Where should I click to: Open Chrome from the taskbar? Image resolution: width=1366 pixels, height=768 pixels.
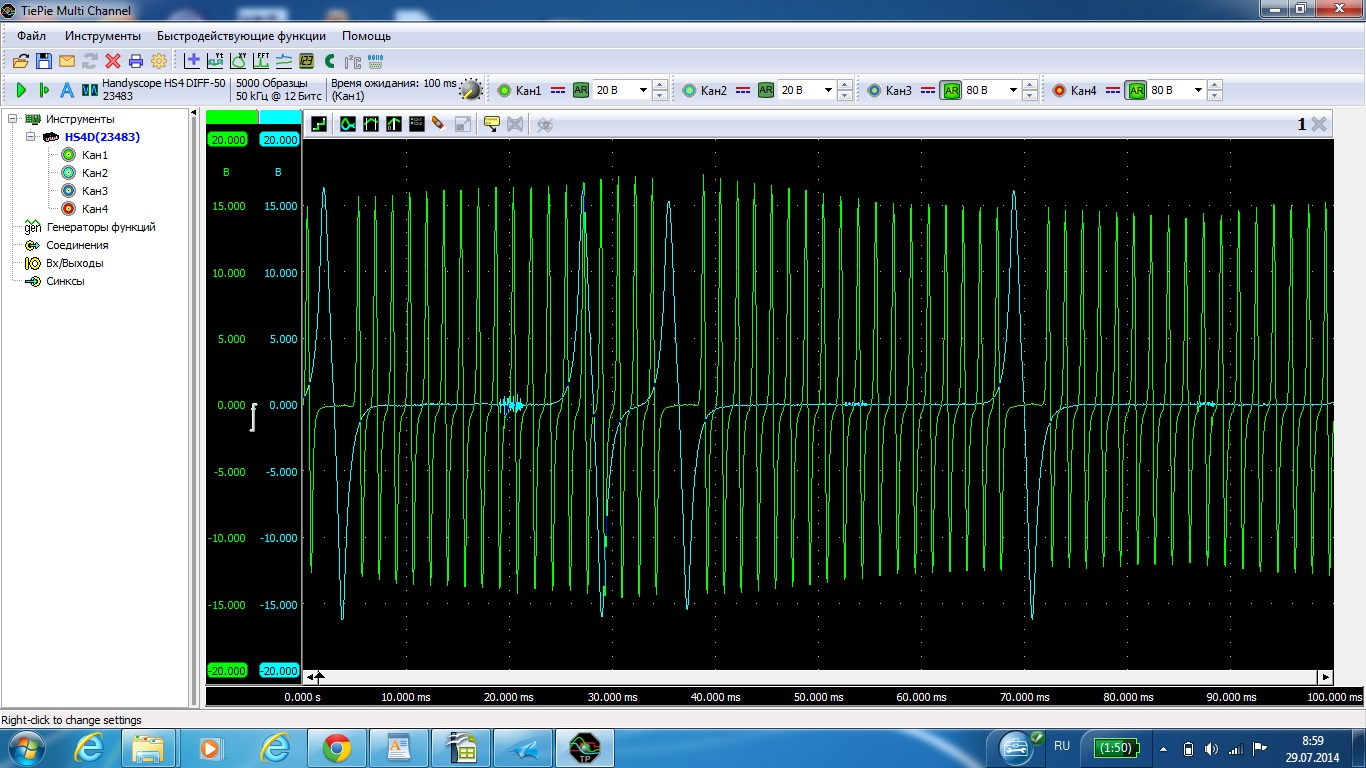(336, 747)
